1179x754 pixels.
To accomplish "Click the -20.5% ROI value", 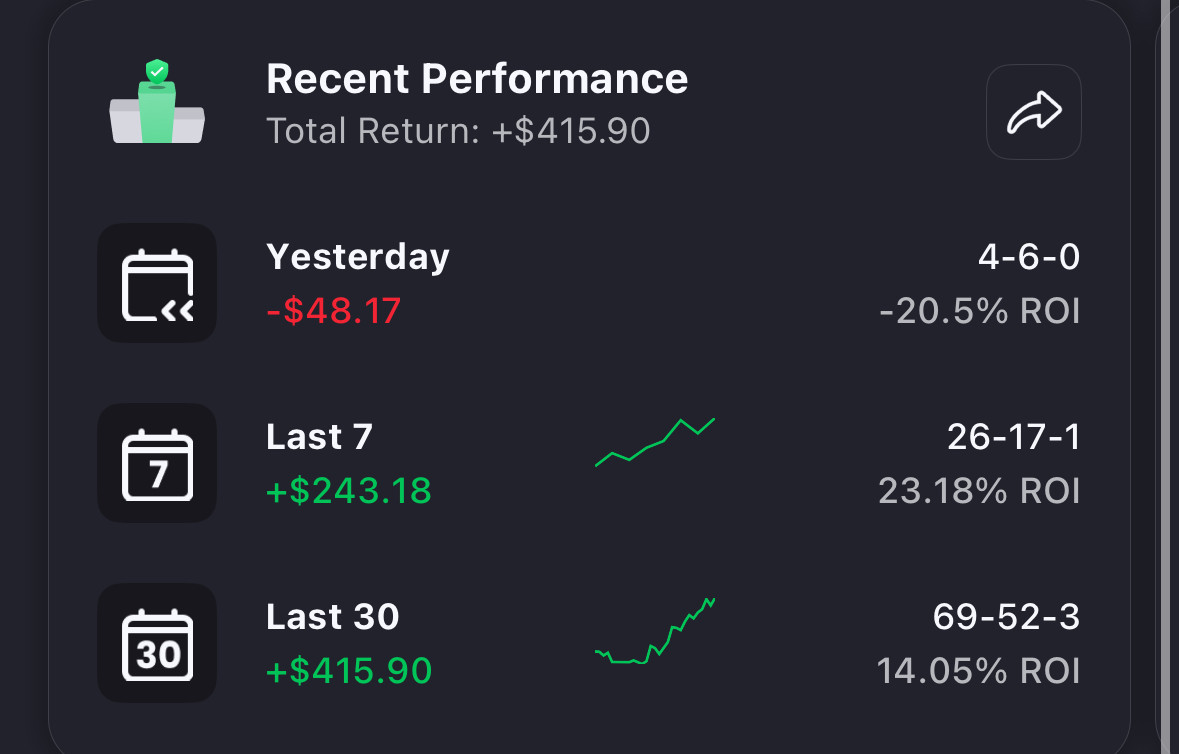I will pos(979,311).
